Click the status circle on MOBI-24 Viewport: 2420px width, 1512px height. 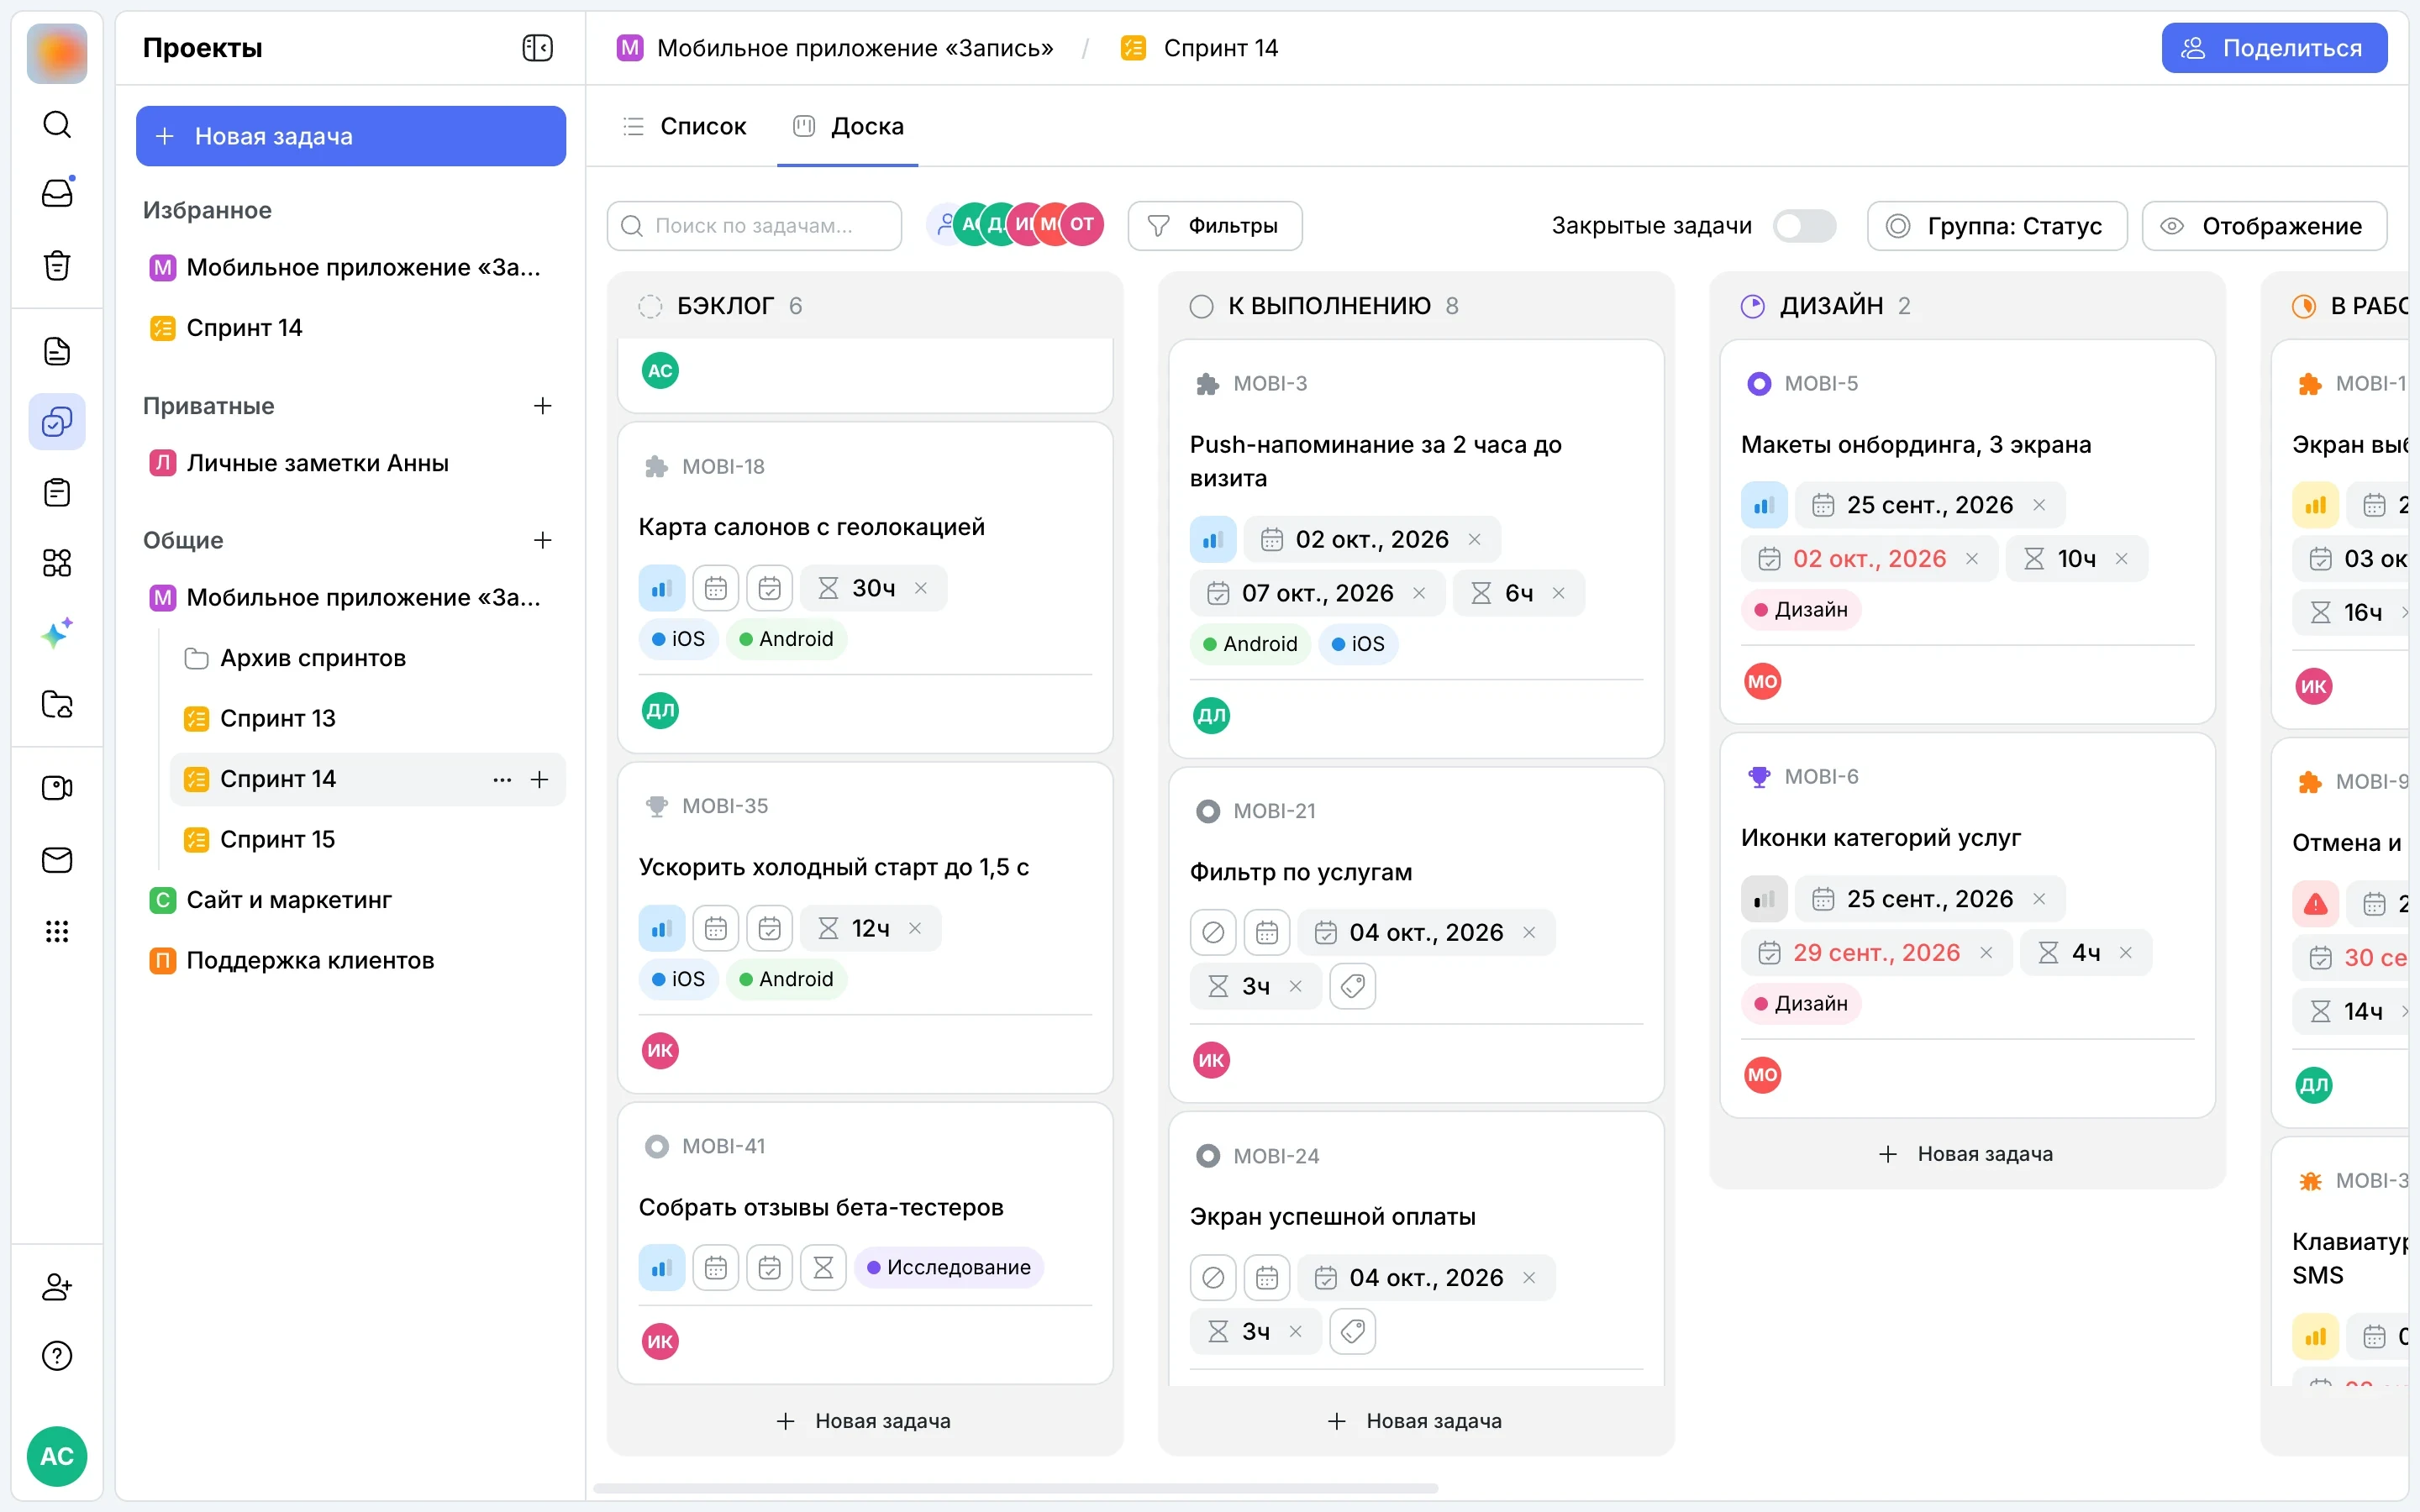[1208, 1156]
